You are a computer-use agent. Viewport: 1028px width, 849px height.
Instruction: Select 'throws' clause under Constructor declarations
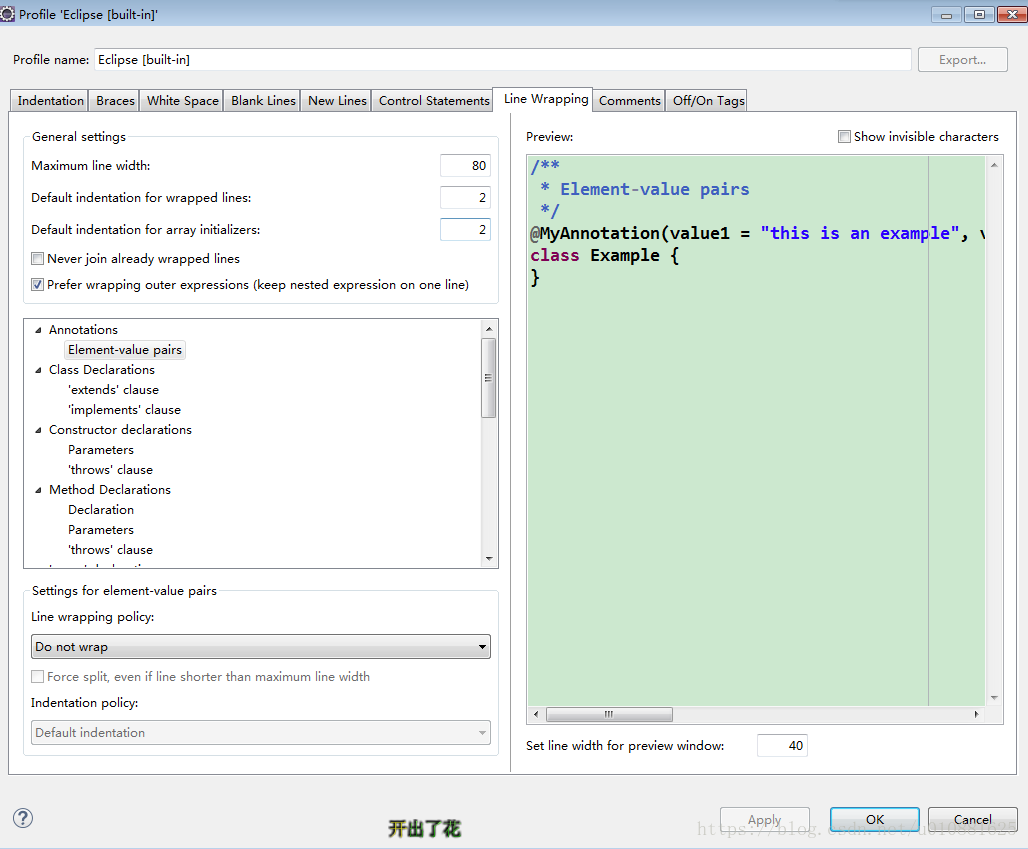click(x=111, y=470)
